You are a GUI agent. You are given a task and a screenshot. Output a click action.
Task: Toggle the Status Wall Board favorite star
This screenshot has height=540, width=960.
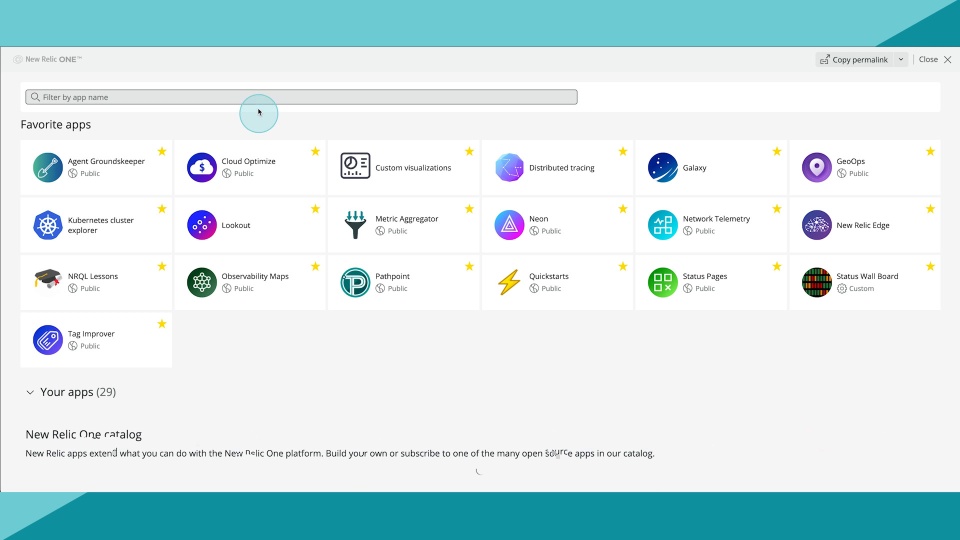coord(930,266)
